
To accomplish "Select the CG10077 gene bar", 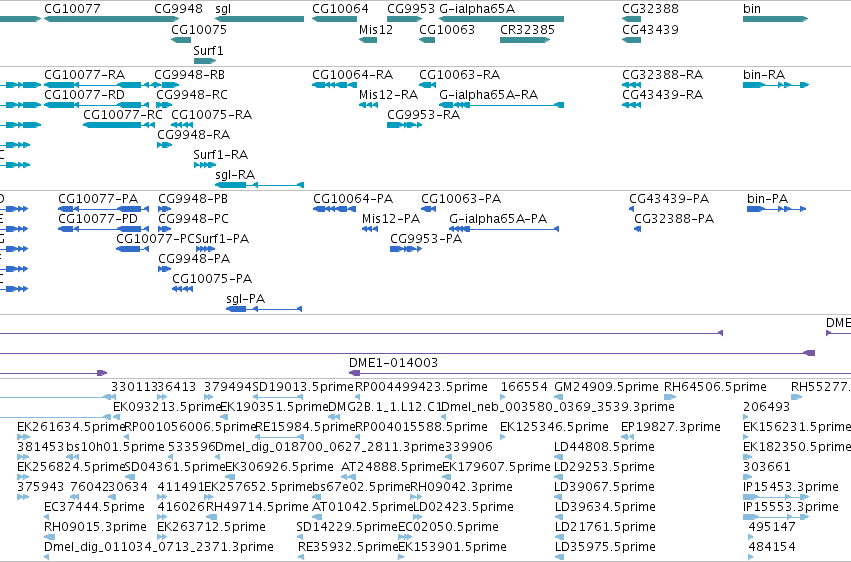I will coord(111,19).
